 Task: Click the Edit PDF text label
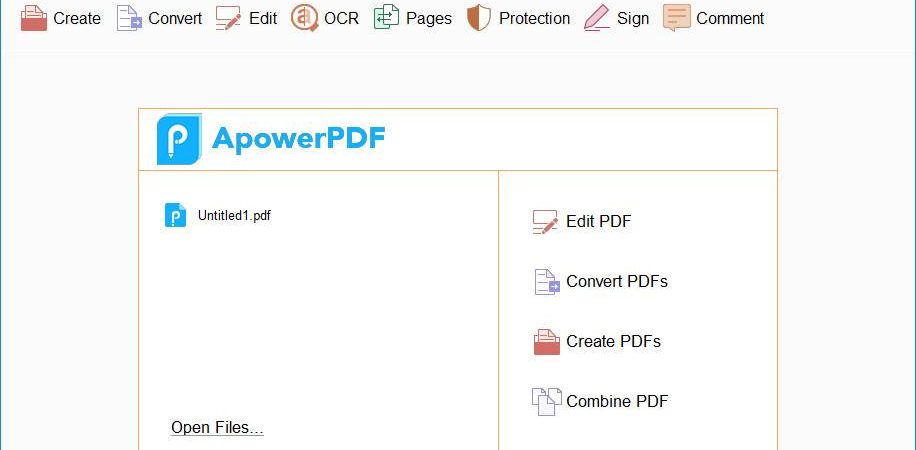pyautogui.click(x=599, y=221)
